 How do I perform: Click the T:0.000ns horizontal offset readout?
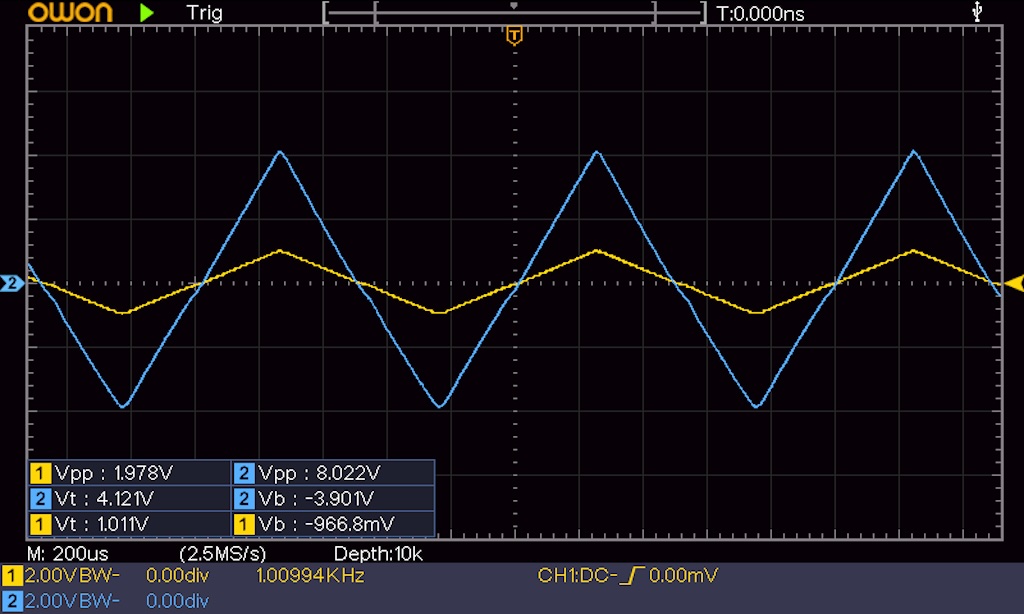(x=760, y=13)
